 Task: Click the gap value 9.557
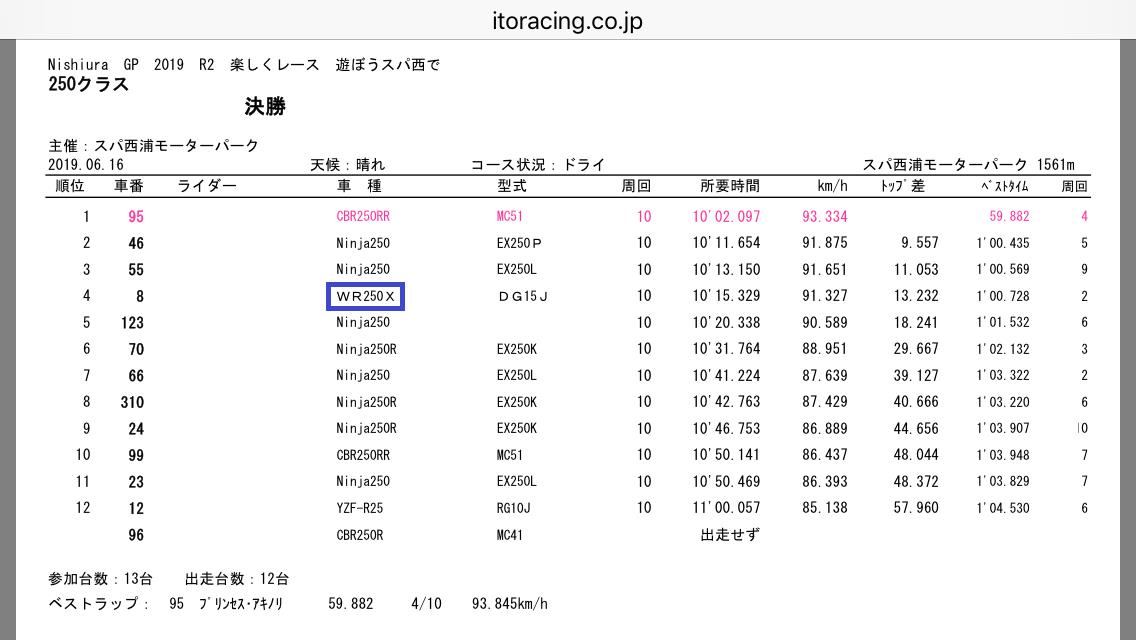[x=919, y=243]
